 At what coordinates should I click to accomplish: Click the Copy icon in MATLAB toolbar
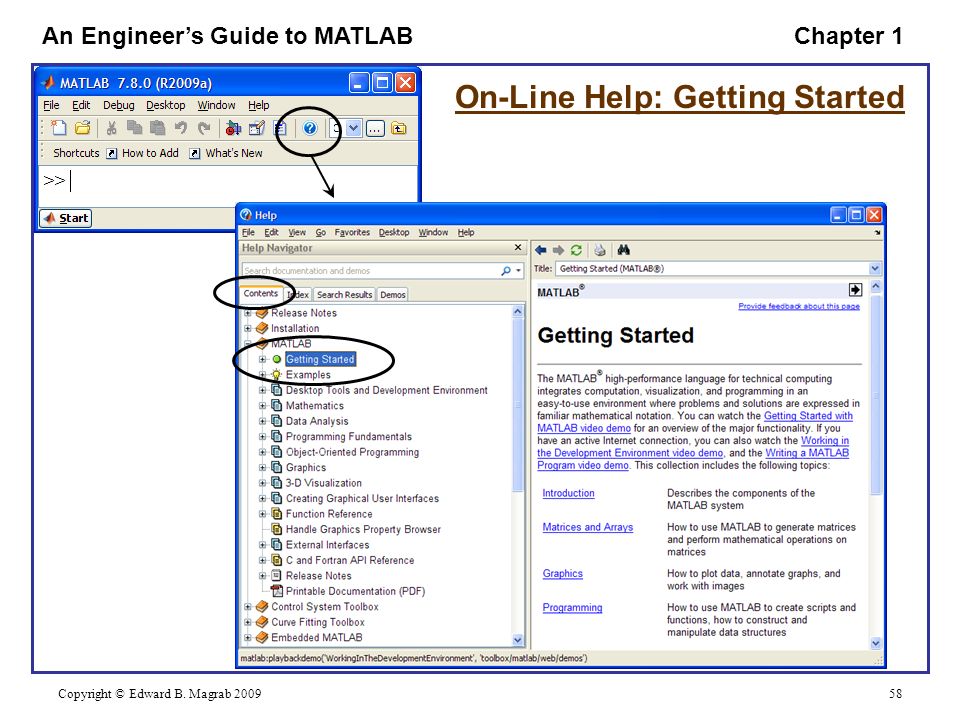tap(133, 128)
